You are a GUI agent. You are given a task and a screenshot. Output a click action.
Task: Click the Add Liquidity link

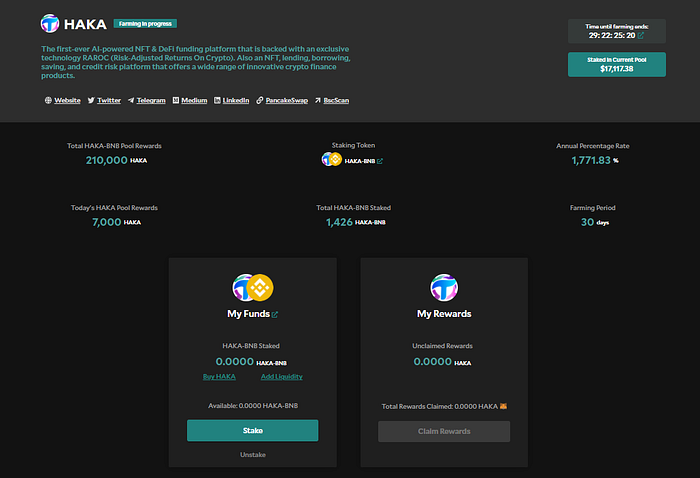pyautogui.click(x=282, y=376)
